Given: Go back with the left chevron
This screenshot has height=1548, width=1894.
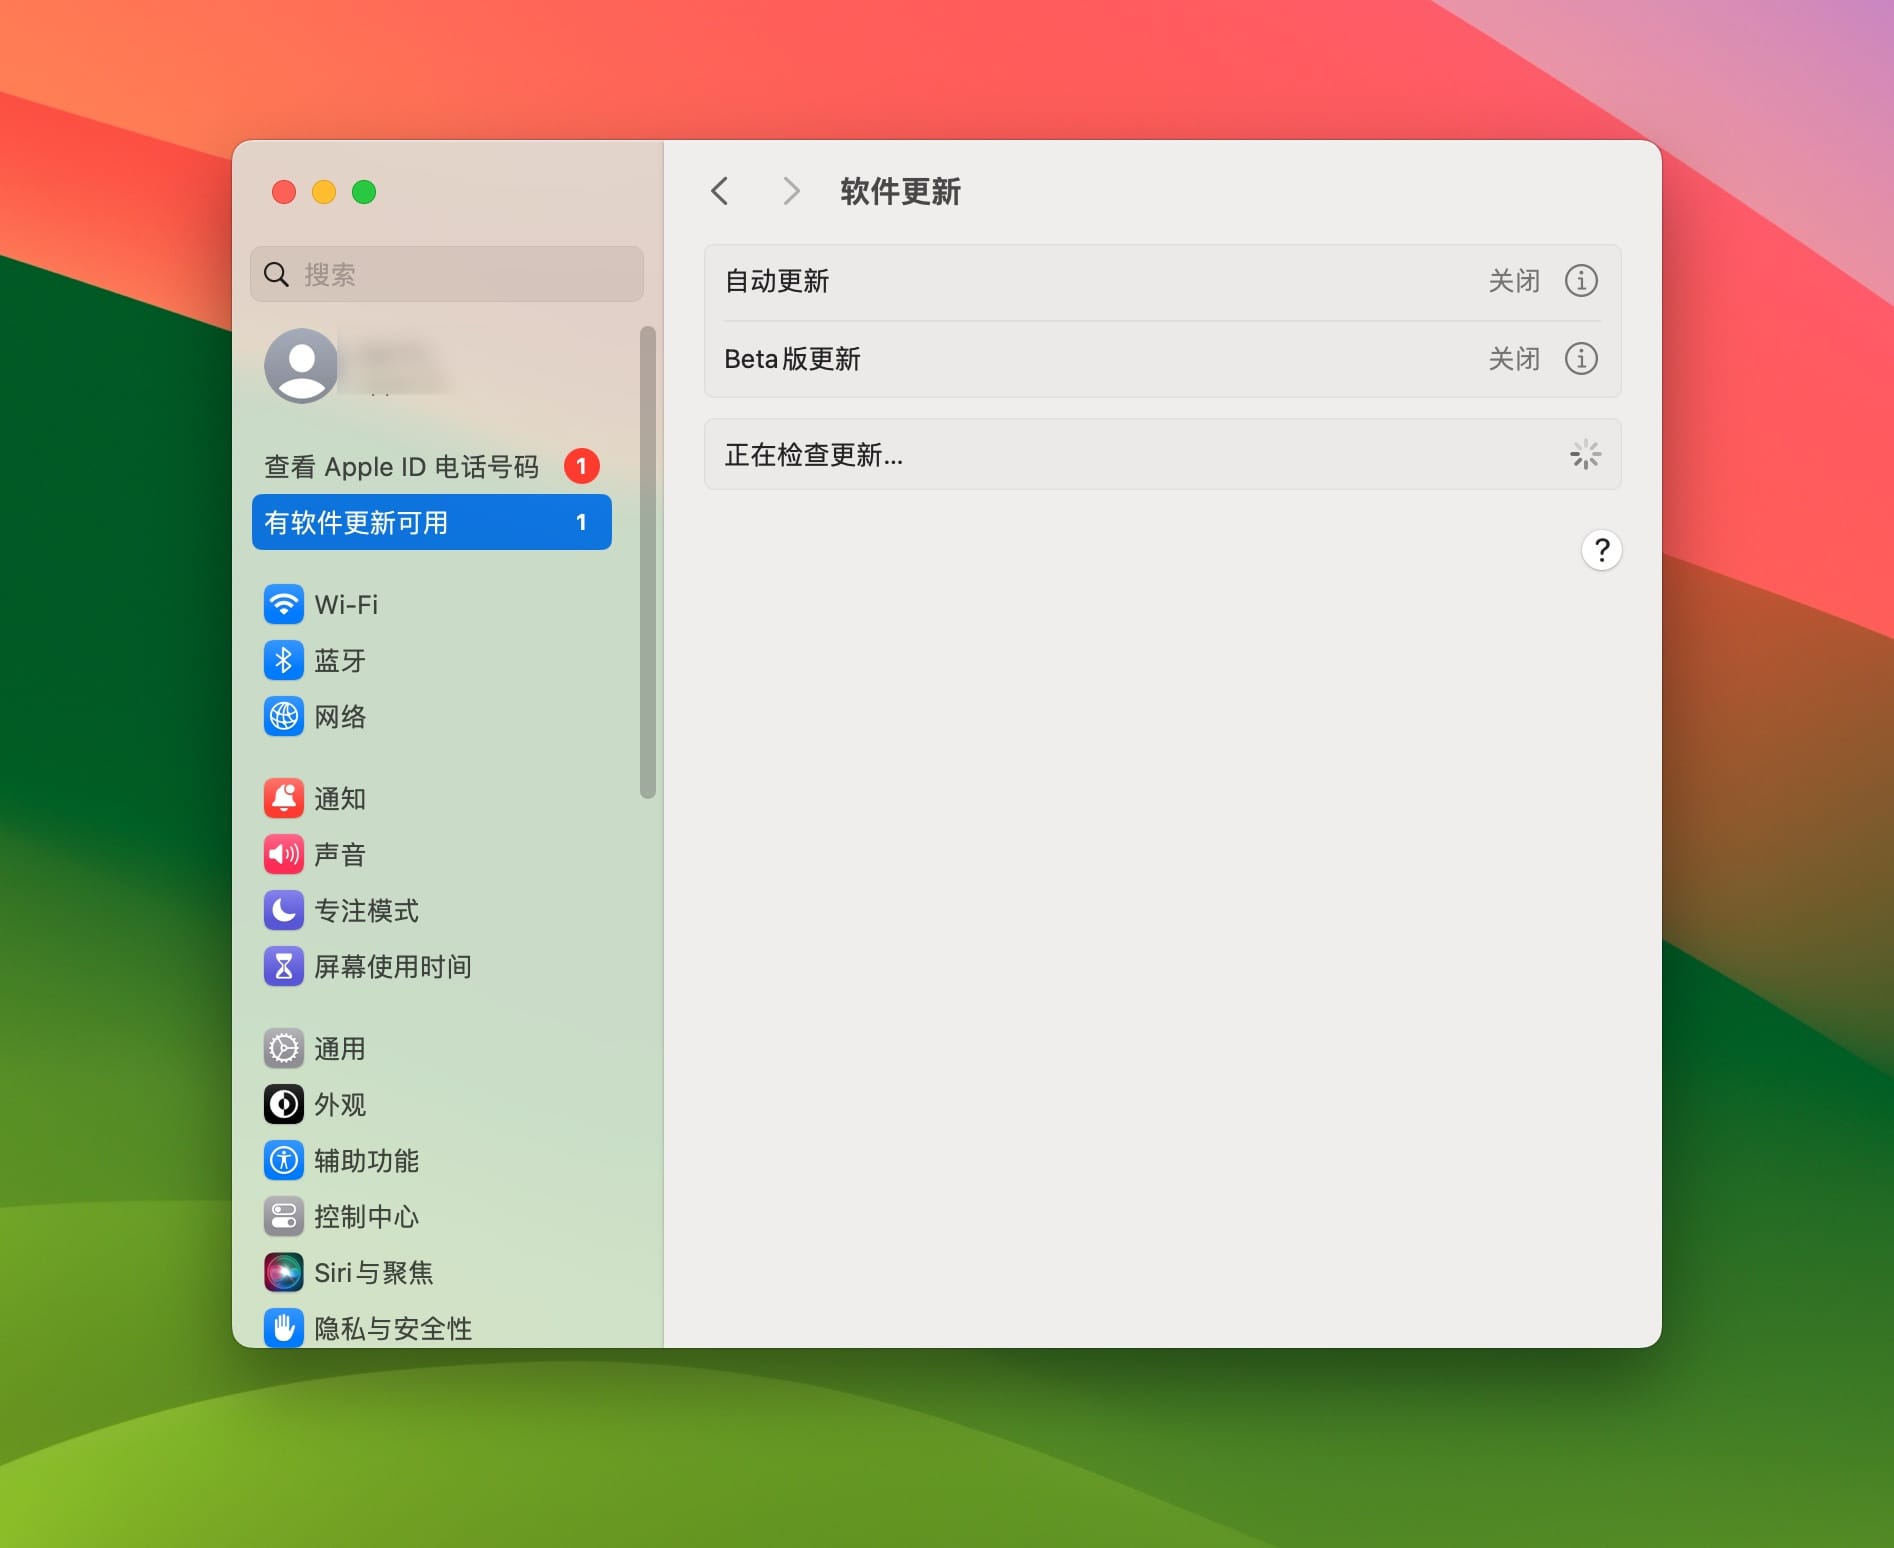Looking at the screenshot, I should 720,191.
